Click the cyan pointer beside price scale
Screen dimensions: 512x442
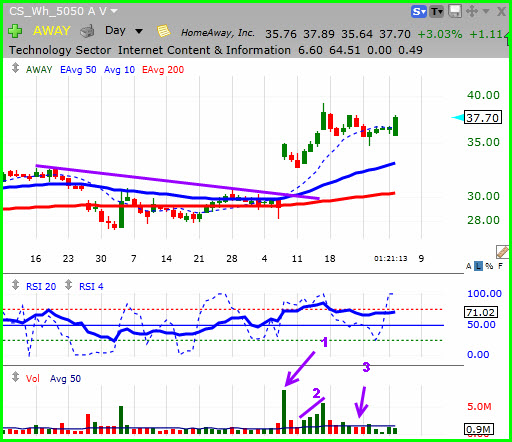tap(457, 118)
